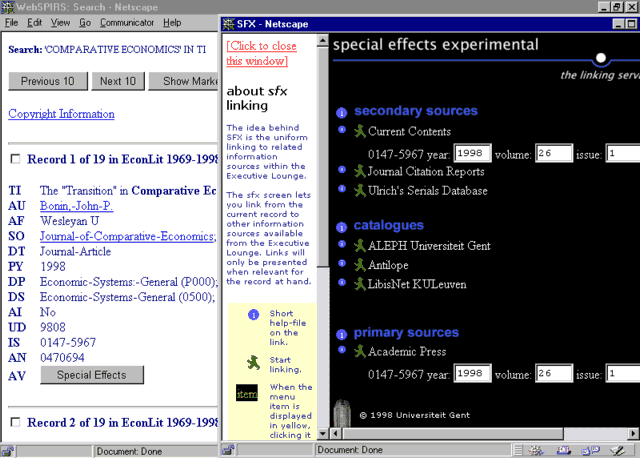Click info bullet beside Academic Press

342,349
